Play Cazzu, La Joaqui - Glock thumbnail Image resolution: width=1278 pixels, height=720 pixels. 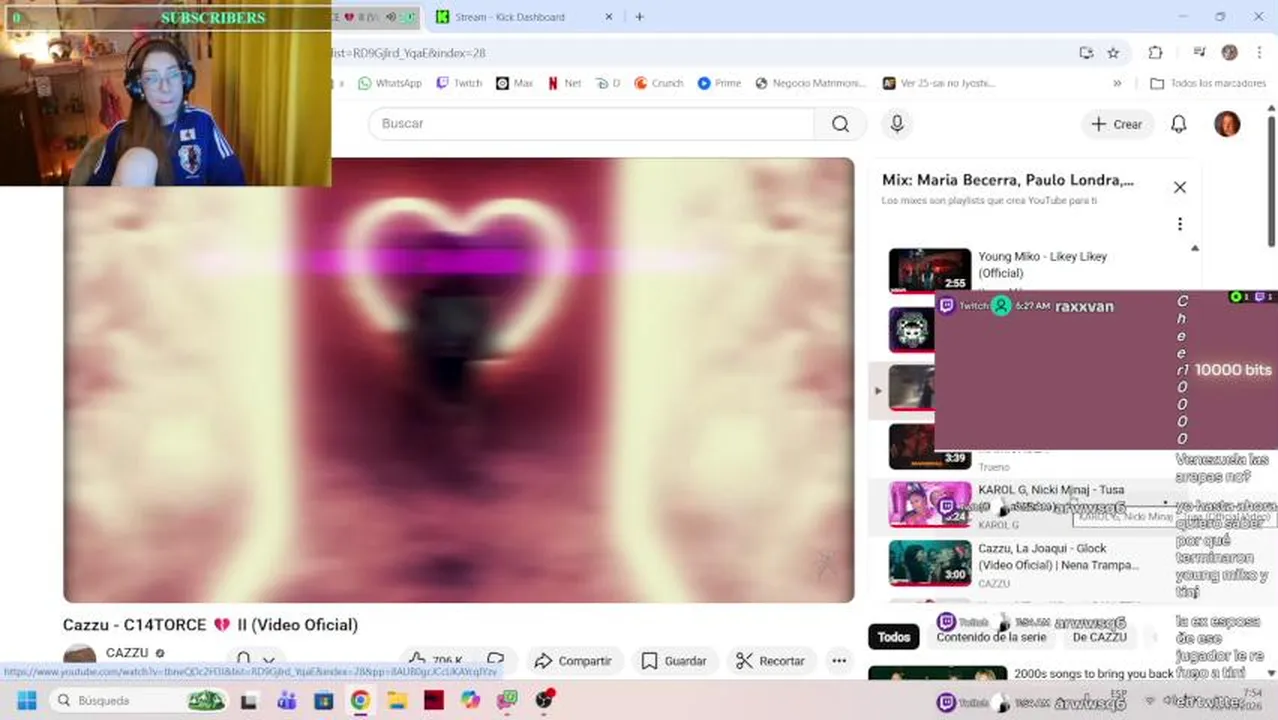pos(930,563)
